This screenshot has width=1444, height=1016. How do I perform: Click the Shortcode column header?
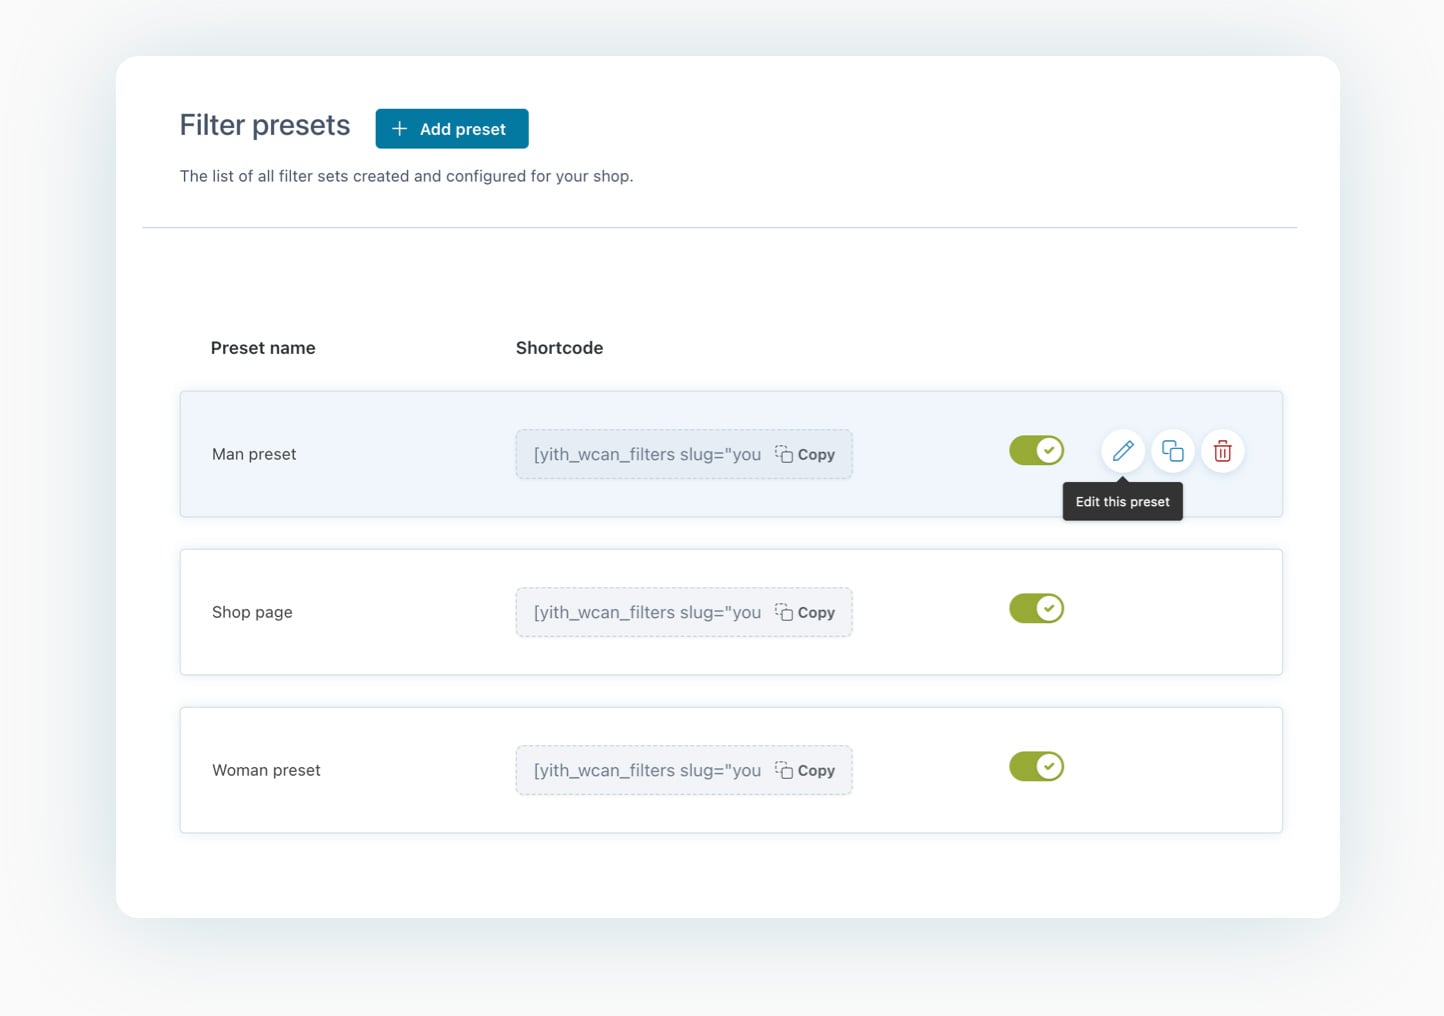pos(559,348)
